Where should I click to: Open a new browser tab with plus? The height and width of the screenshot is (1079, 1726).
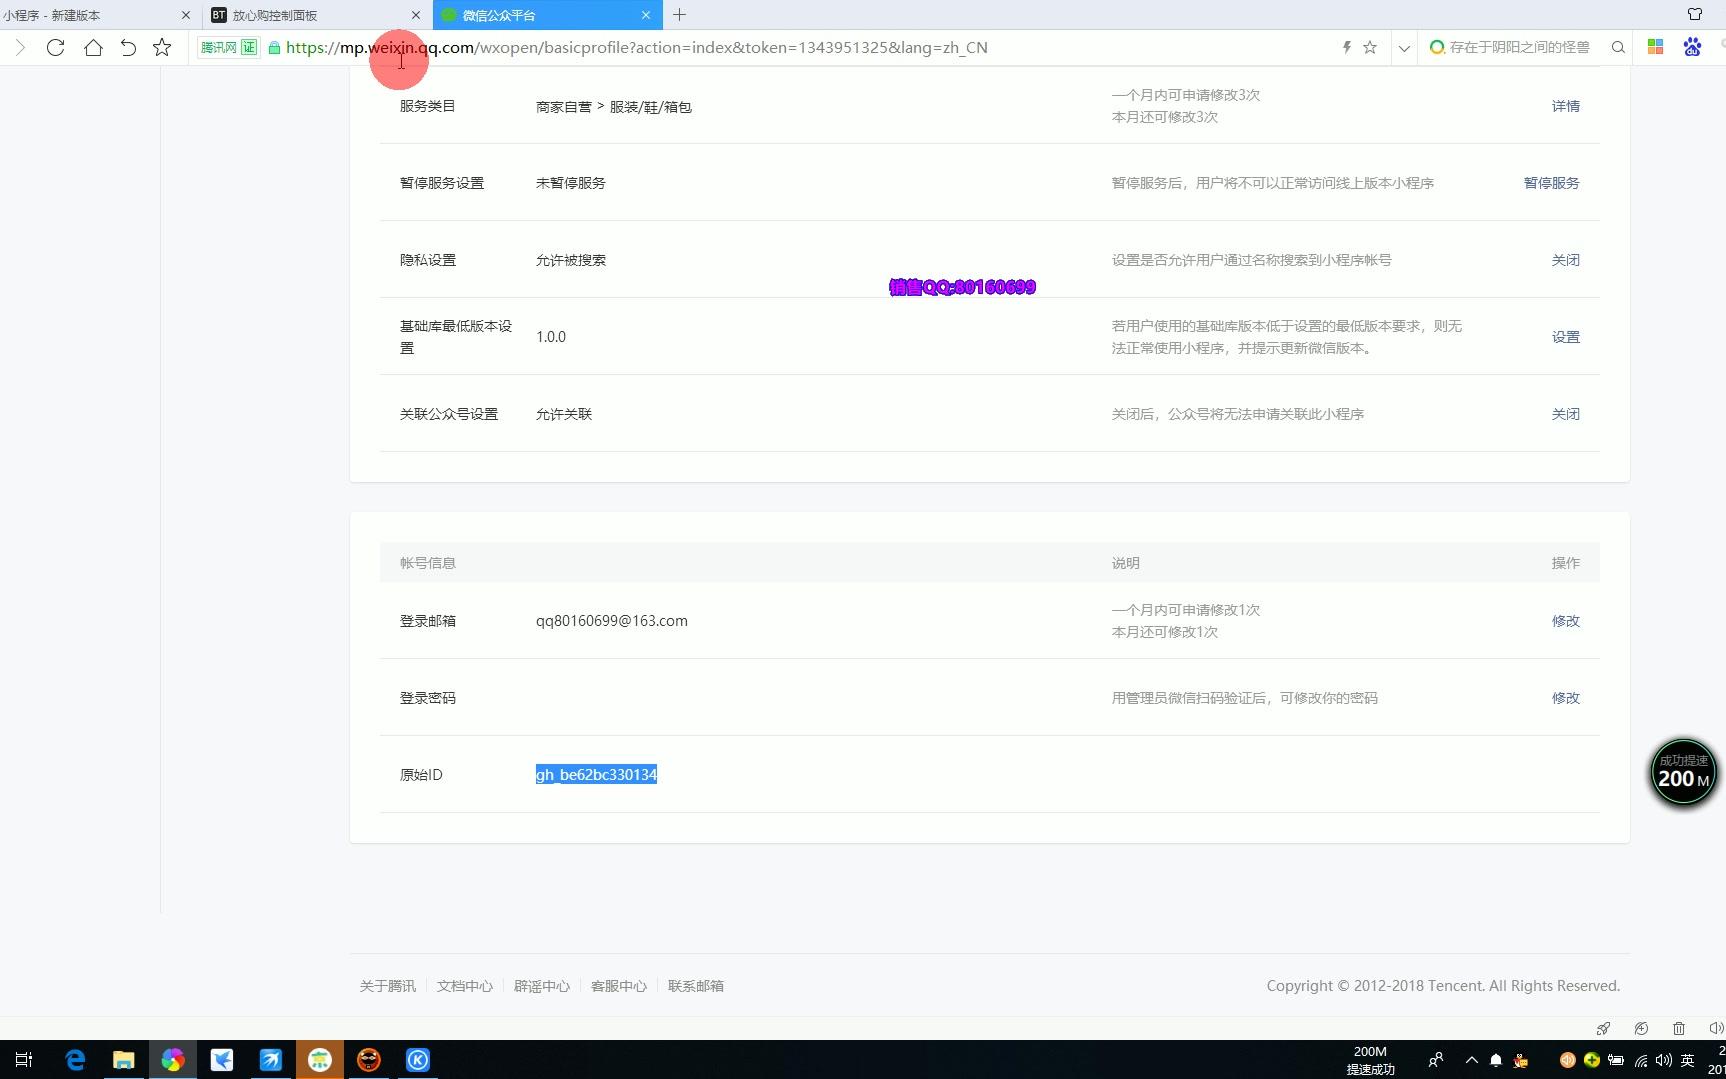point(680,15)
